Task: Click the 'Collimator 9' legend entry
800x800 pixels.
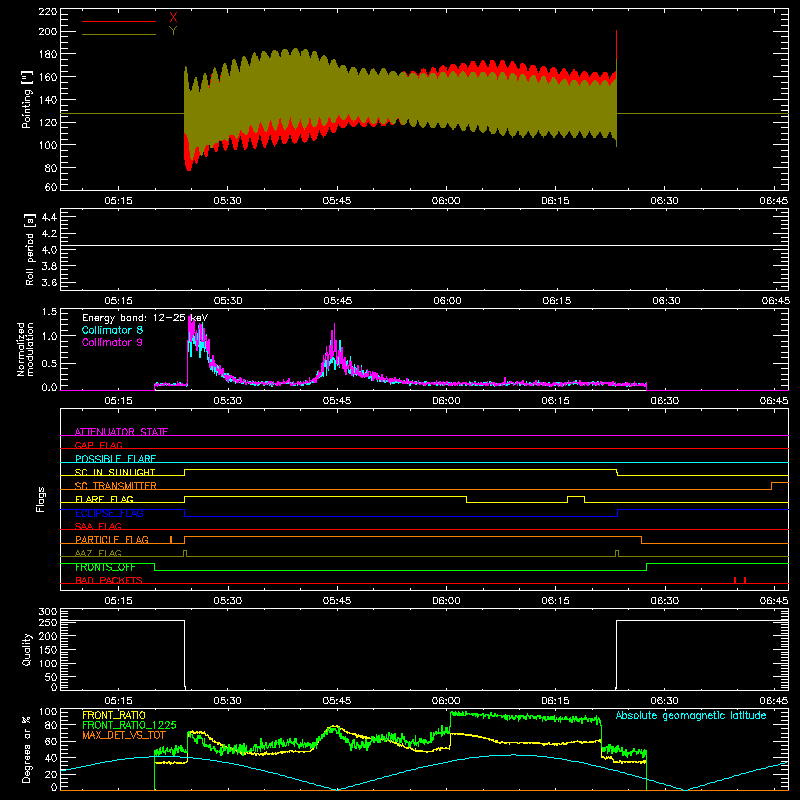Action: pyautogui.click(x=112, y=342)
